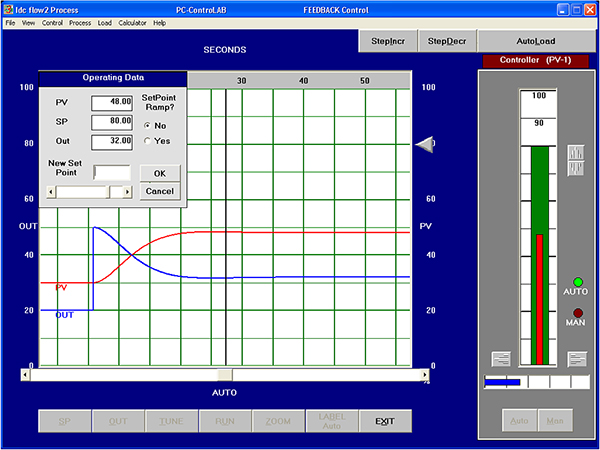Click the blue OUT trace label
Screen dimensions: 600x450
click(x=65, y=315)
